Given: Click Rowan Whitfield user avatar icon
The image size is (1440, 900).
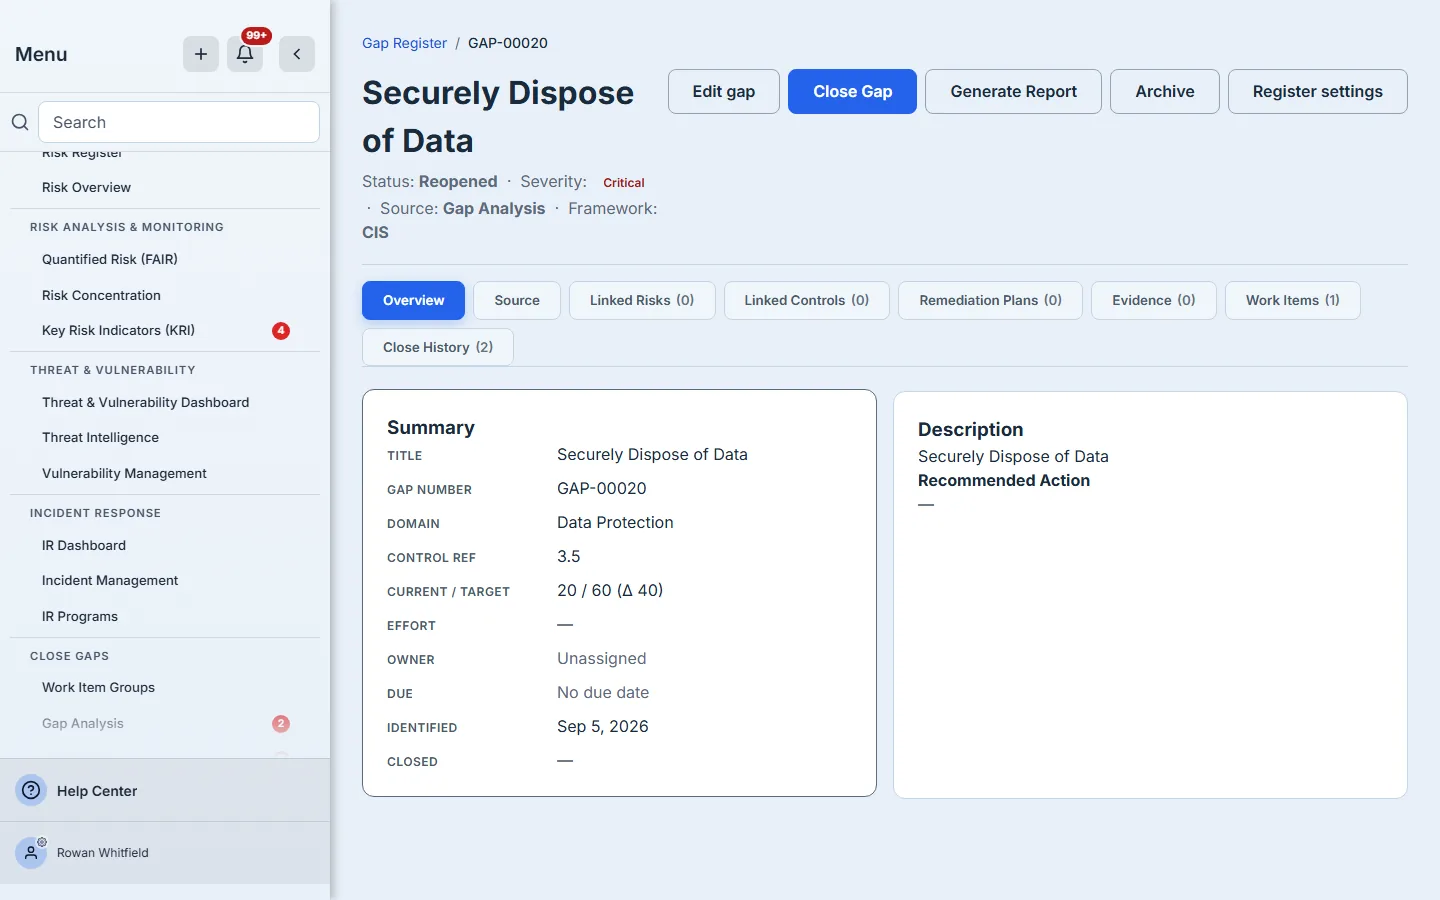Looking at the screenshot, I should (31, 853).
